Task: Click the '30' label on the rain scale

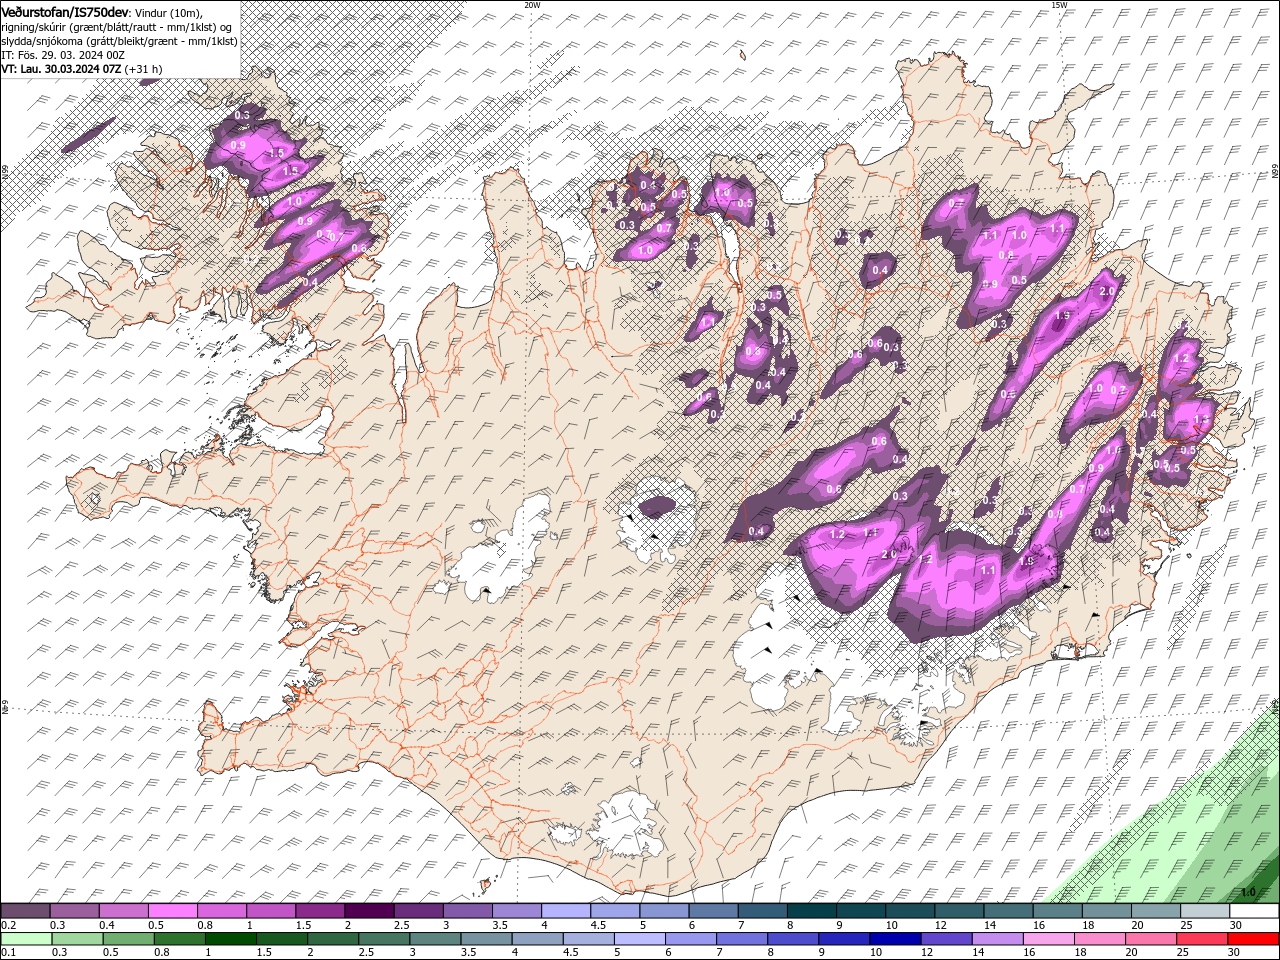Action: pos(1236,952)
